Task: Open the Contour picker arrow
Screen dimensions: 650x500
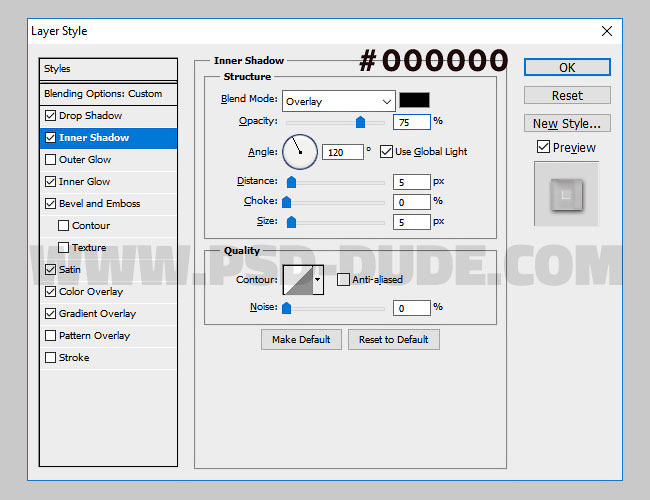Action: [x=318, y=279]
